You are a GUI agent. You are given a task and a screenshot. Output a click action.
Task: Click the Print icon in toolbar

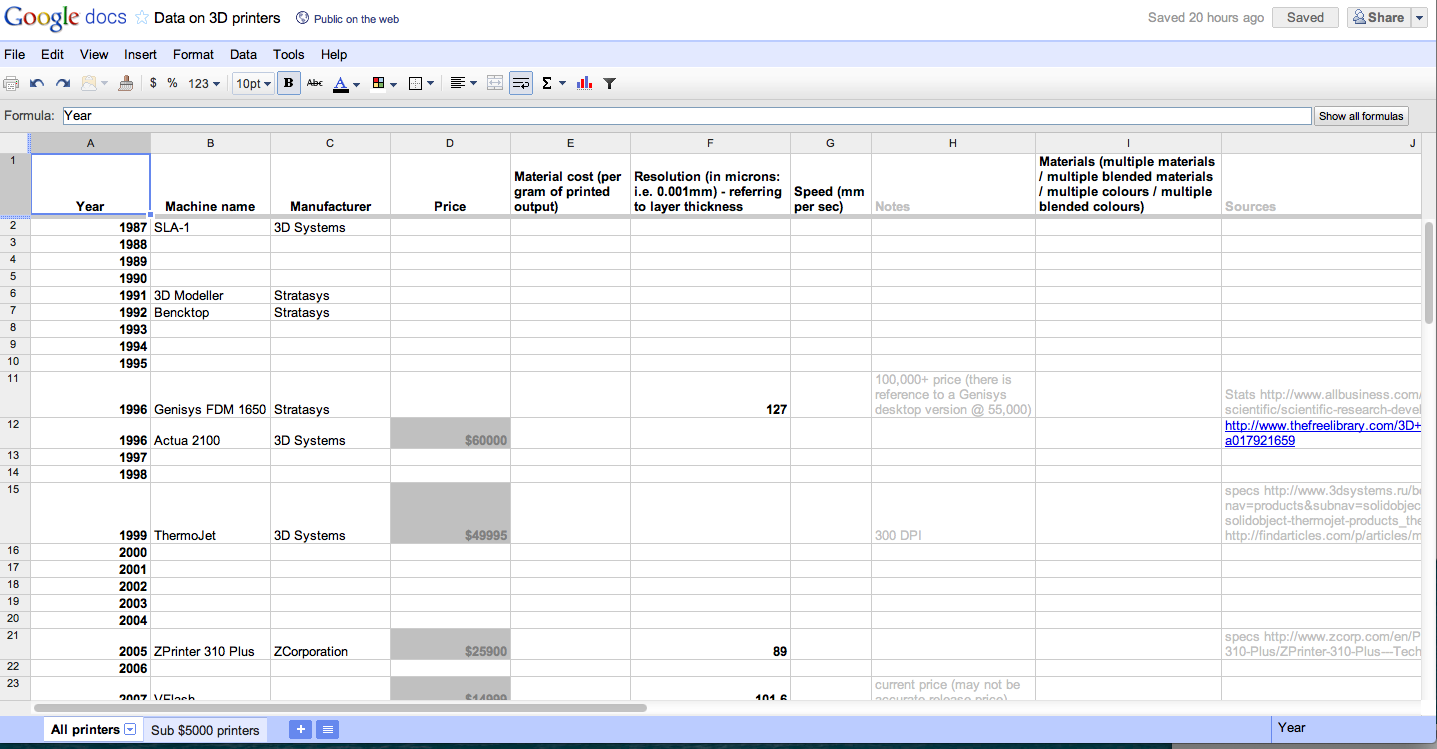(12, 84)
